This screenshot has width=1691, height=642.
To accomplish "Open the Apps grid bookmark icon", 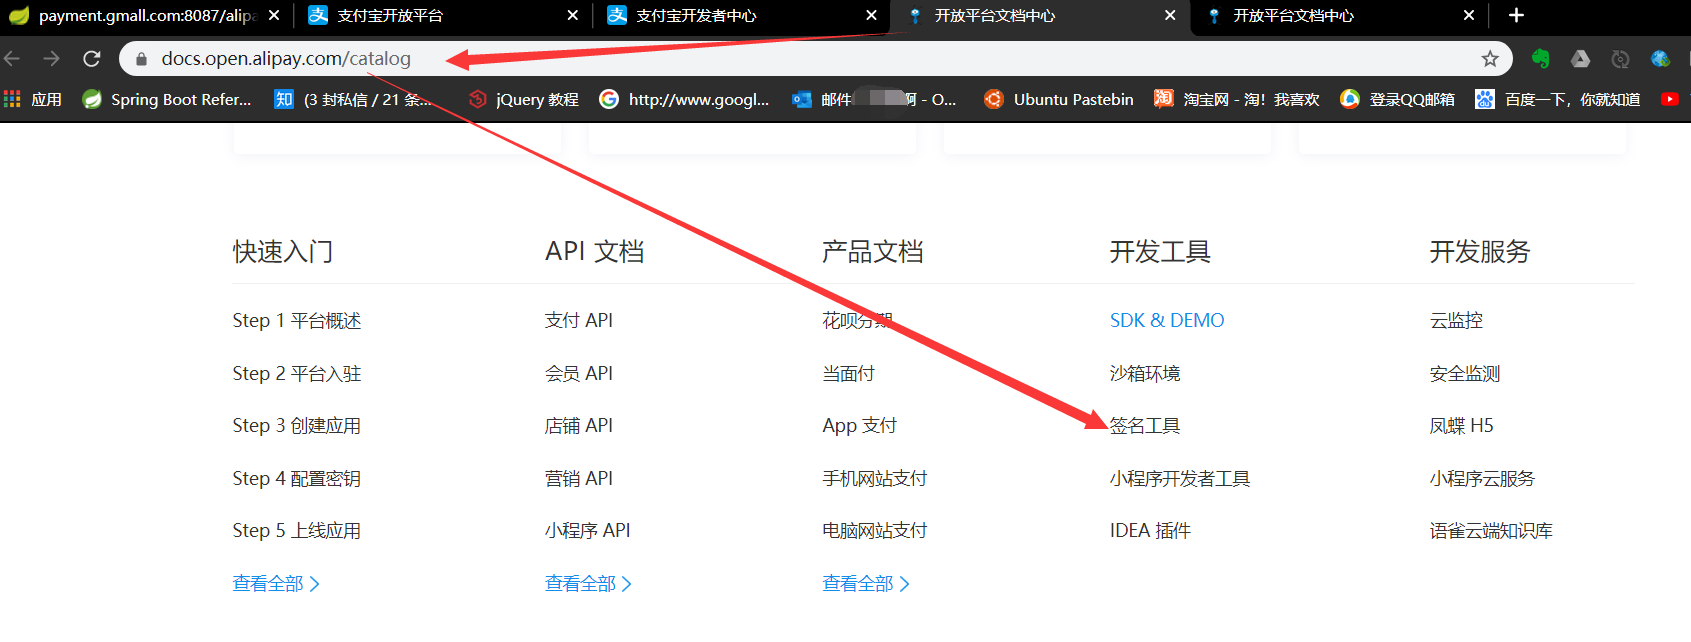I will point(12,99).
